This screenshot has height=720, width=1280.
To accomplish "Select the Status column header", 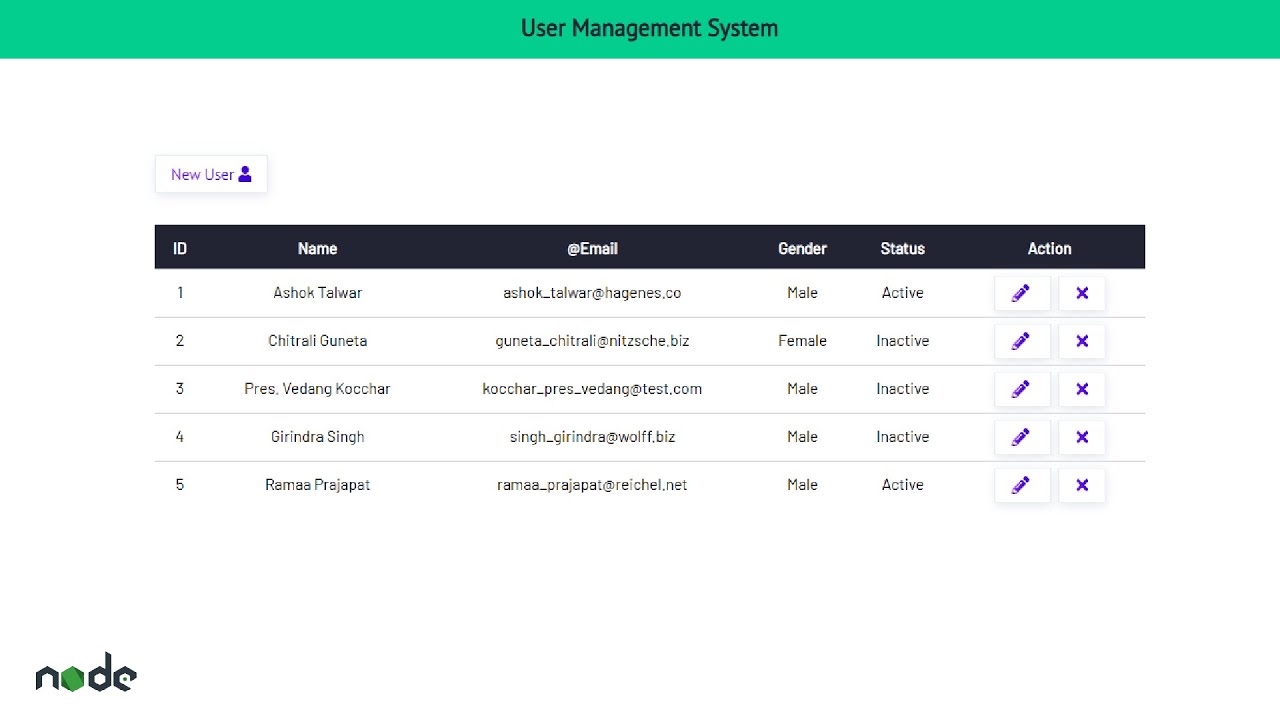I will [x=903, y=249].
